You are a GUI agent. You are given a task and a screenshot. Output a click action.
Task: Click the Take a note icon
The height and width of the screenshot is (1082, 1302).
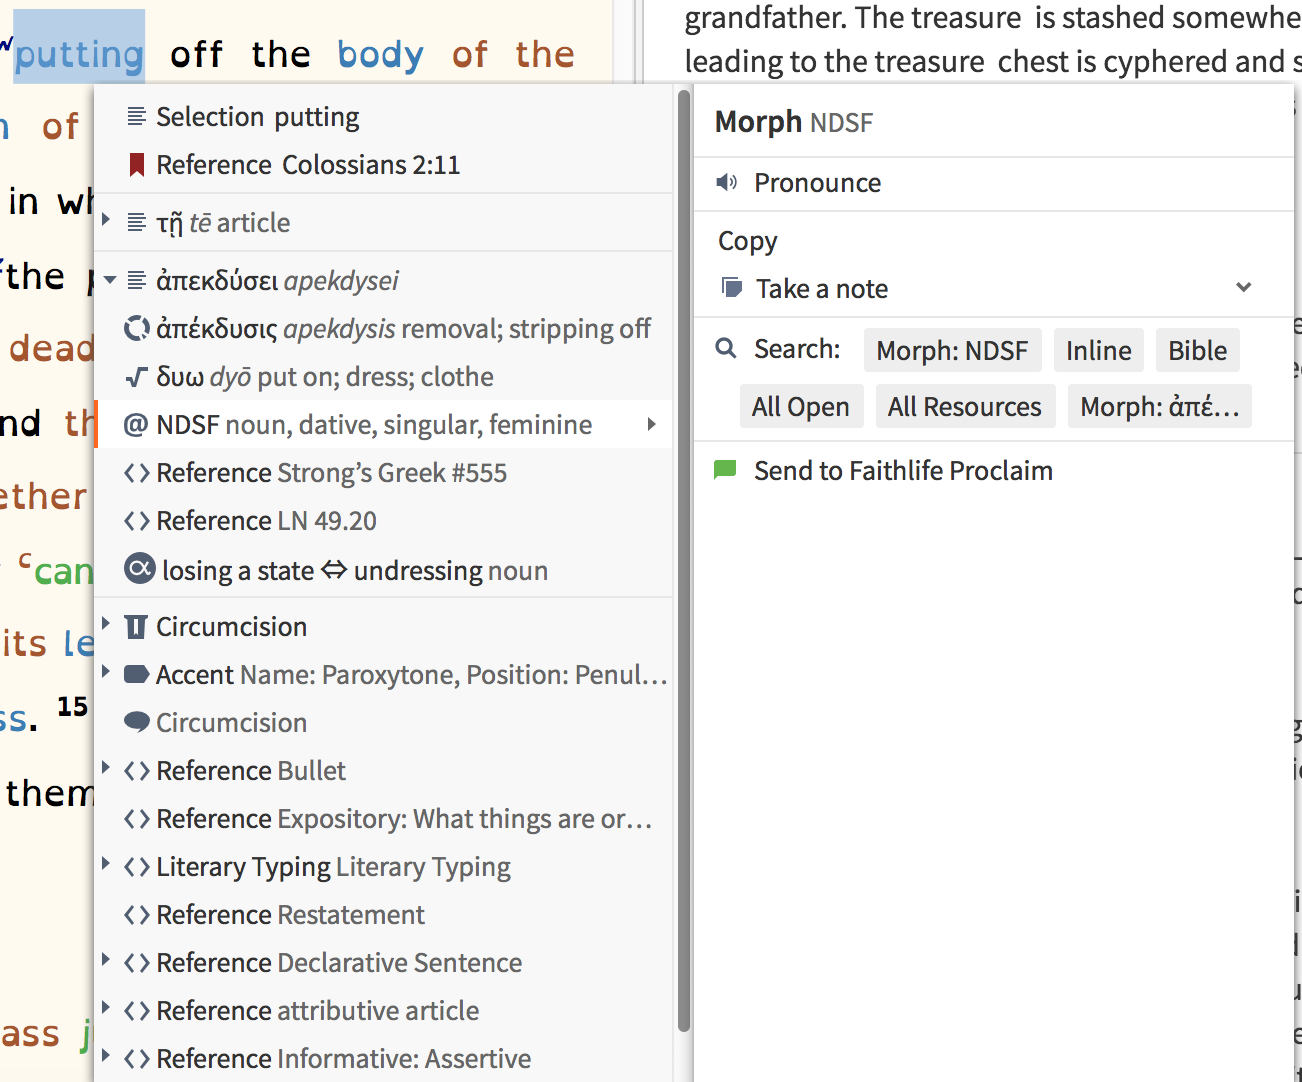tap(732, 289)
